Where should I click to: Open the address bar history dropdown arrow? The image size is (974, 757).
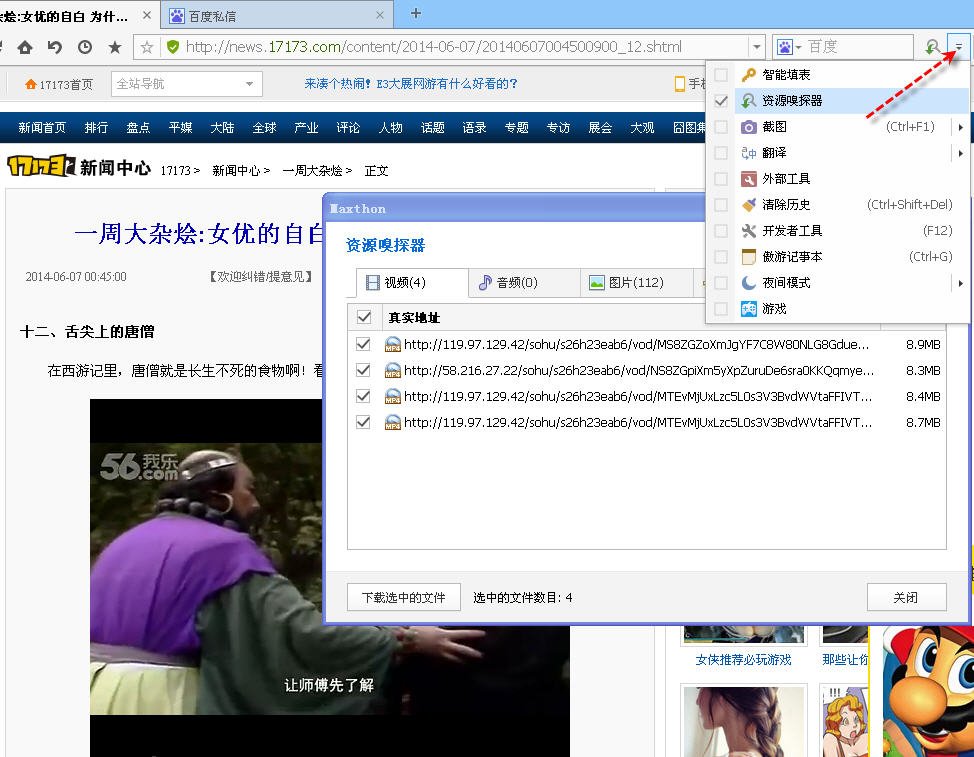tap(757, 46)
